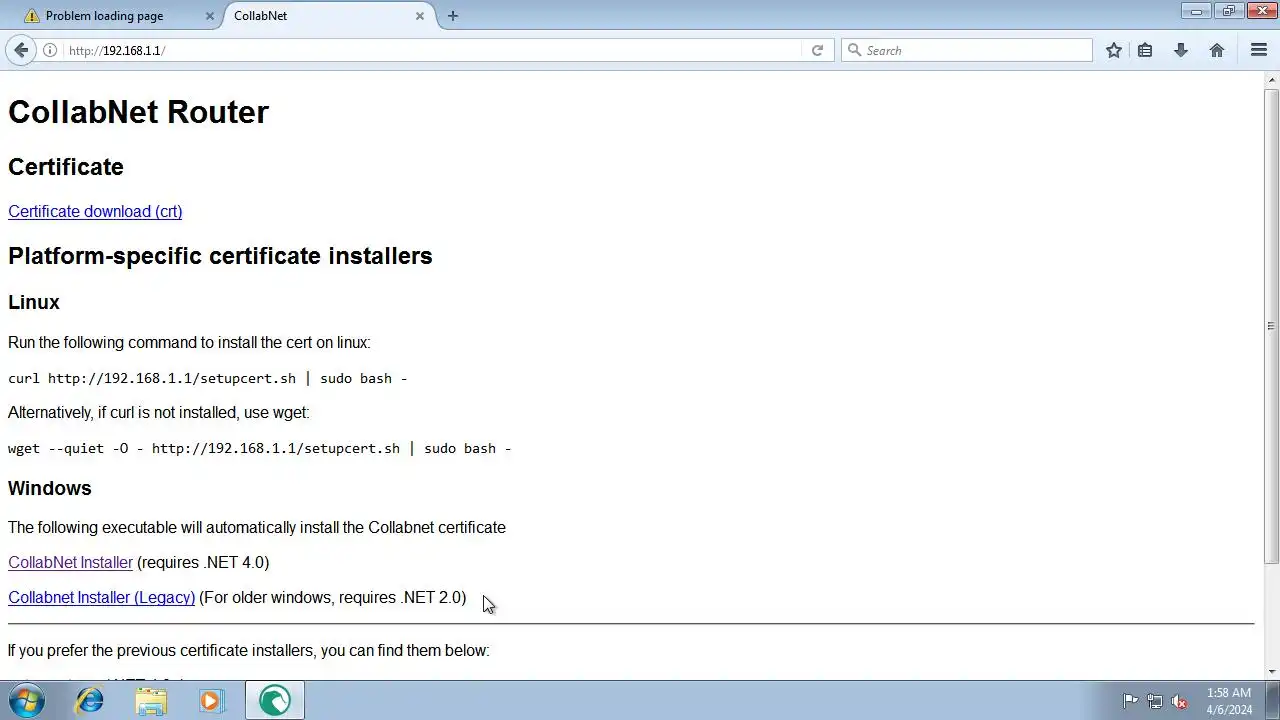Open the Firefox hamburger menu
This screenshot has height=720, width=1280.
point(1259,50)
